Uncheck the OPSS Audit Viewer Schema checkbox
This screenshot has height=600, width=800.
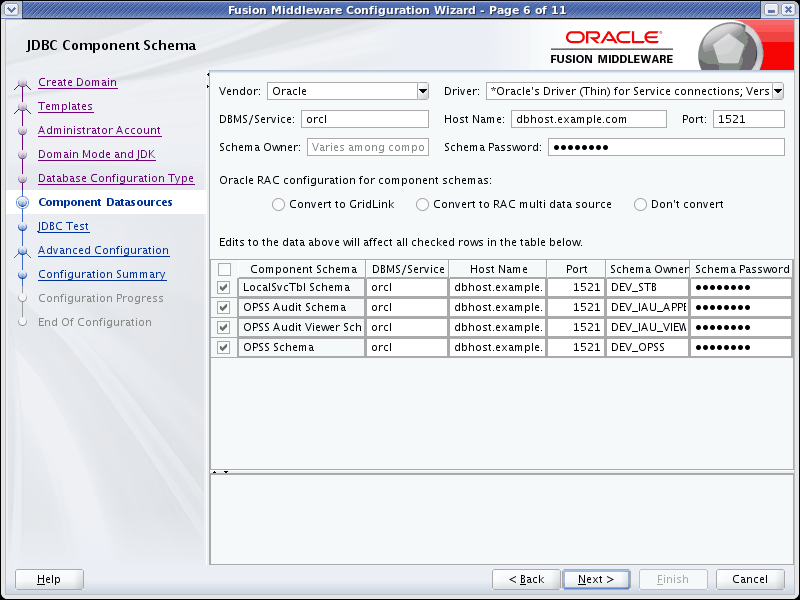tap(223, 327)
